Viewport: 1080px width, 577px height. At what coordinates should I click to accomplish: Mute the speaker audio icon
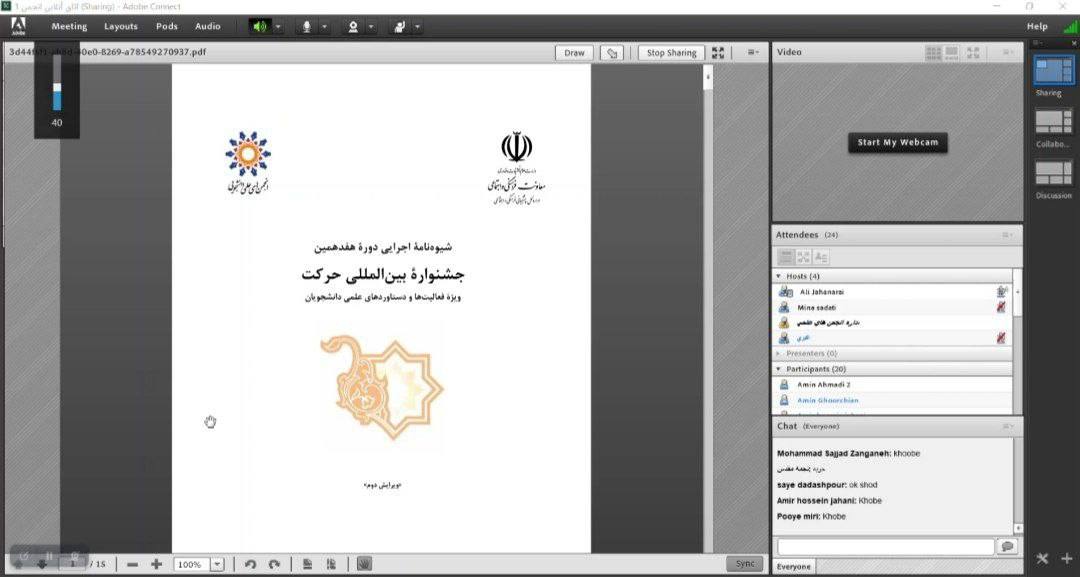tap(259, 26)
